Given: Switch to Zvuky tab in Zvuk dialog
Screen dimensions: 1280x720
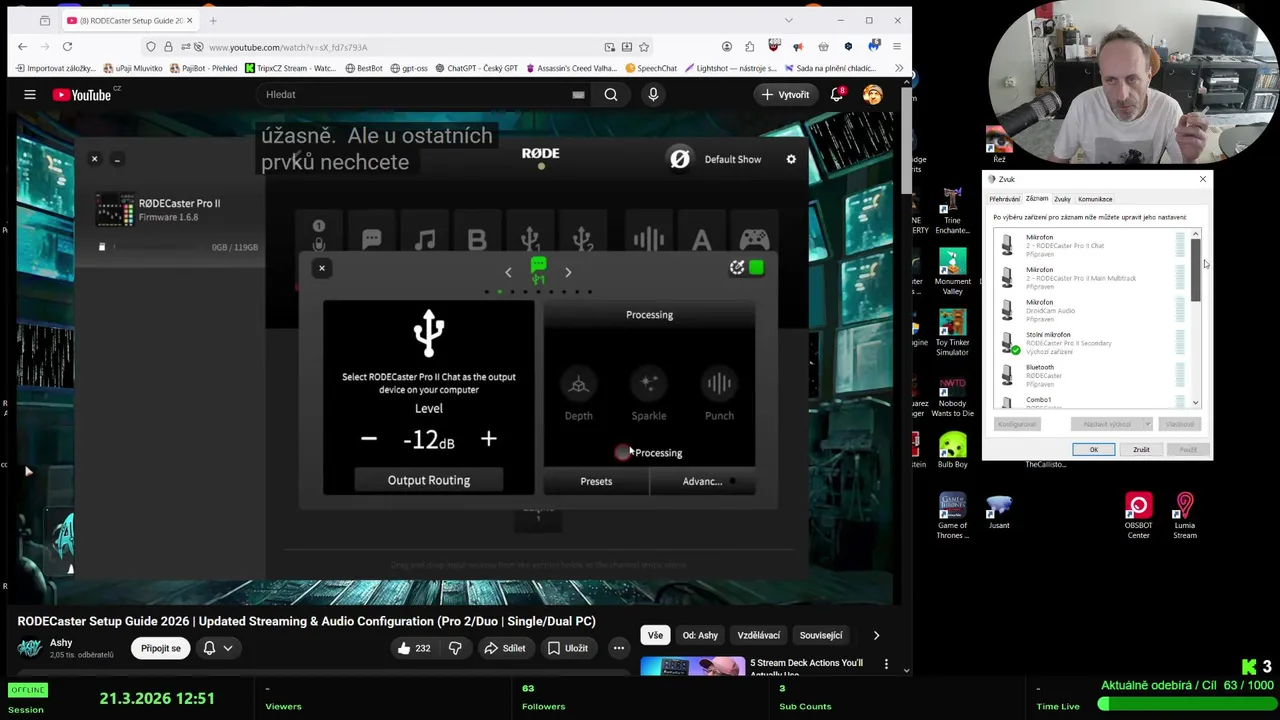Looking at the screenshot, I should [x=1062, y=199].
